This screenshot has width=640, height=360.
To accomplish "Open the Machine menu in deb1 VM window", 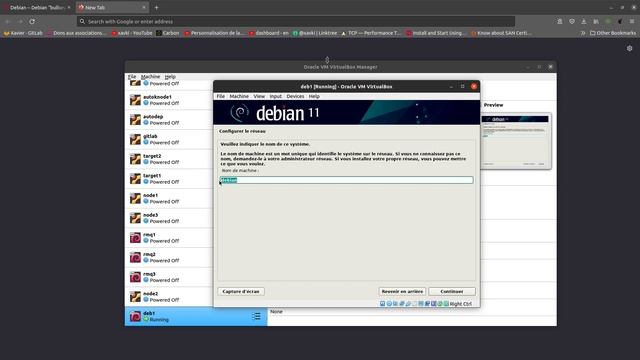I will (x=239, y=96).
